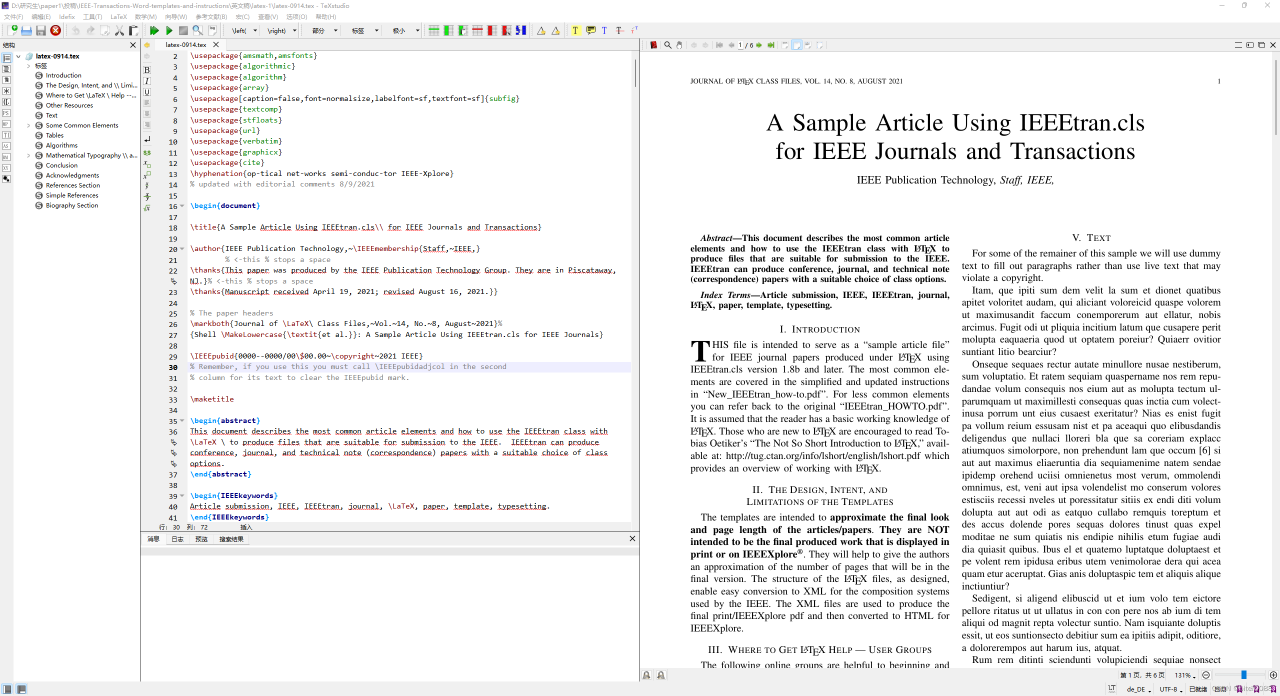Open the 部分 sectioning dropdown
Image resolution: width=1280 pixels, height=696 pixels.
325,31
